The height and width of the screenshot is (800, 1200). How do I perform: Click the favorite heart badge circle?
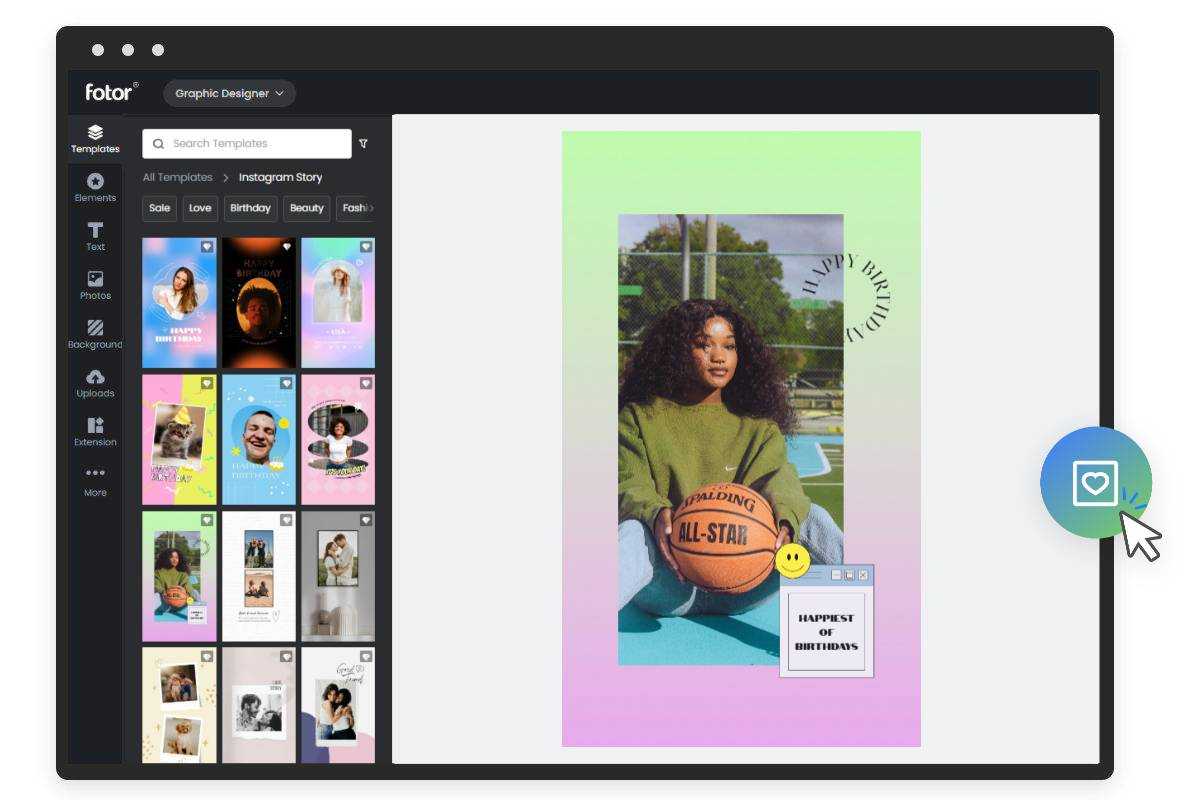tap(1096, 482)
